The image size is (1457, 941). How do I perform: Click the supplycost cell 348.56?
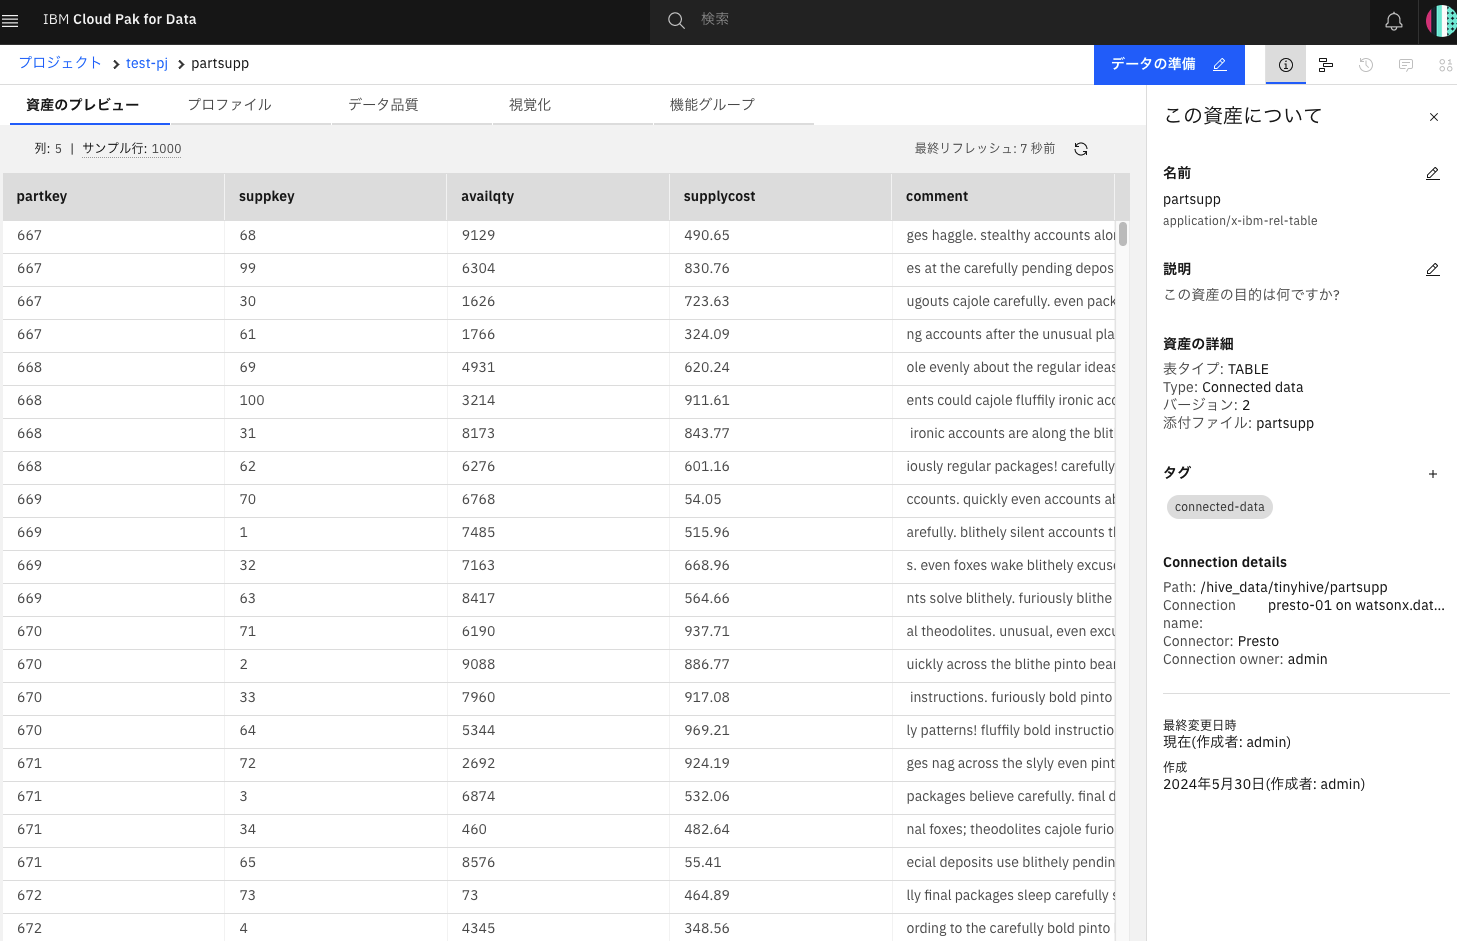pyautogui.click(x=780, y=928)
